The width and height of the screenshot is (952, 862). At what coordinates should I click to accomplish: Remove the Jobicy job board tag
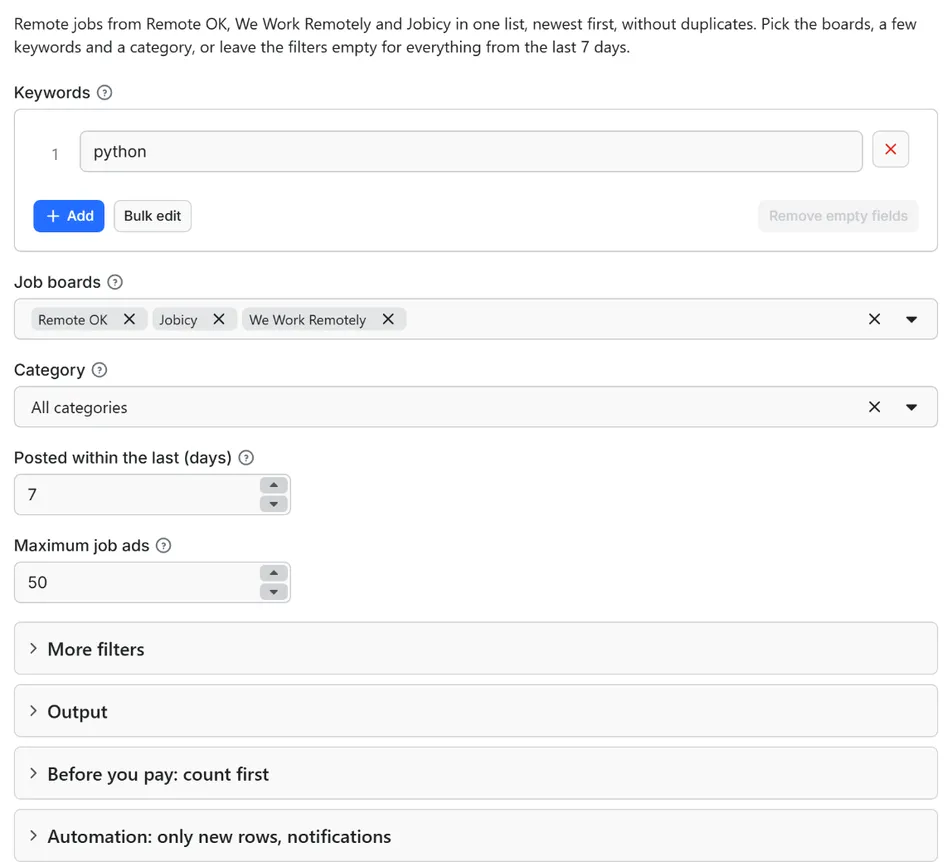pos(219,319)
